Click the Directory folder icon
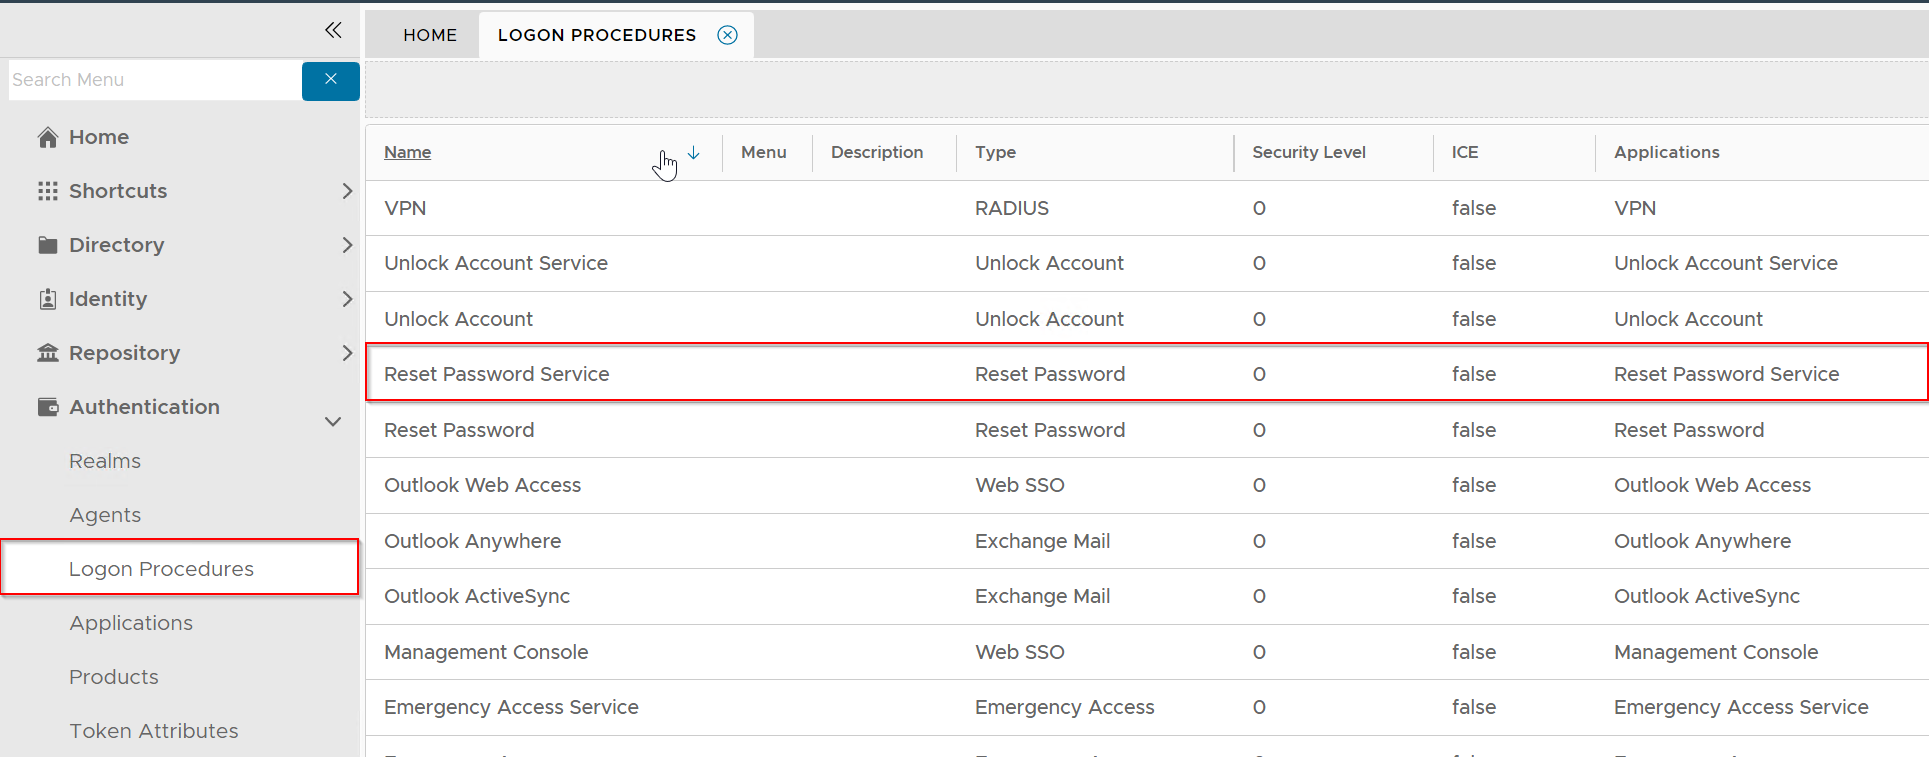The image size is (1929, 757). pyautogui.click(x=47, y=245)
